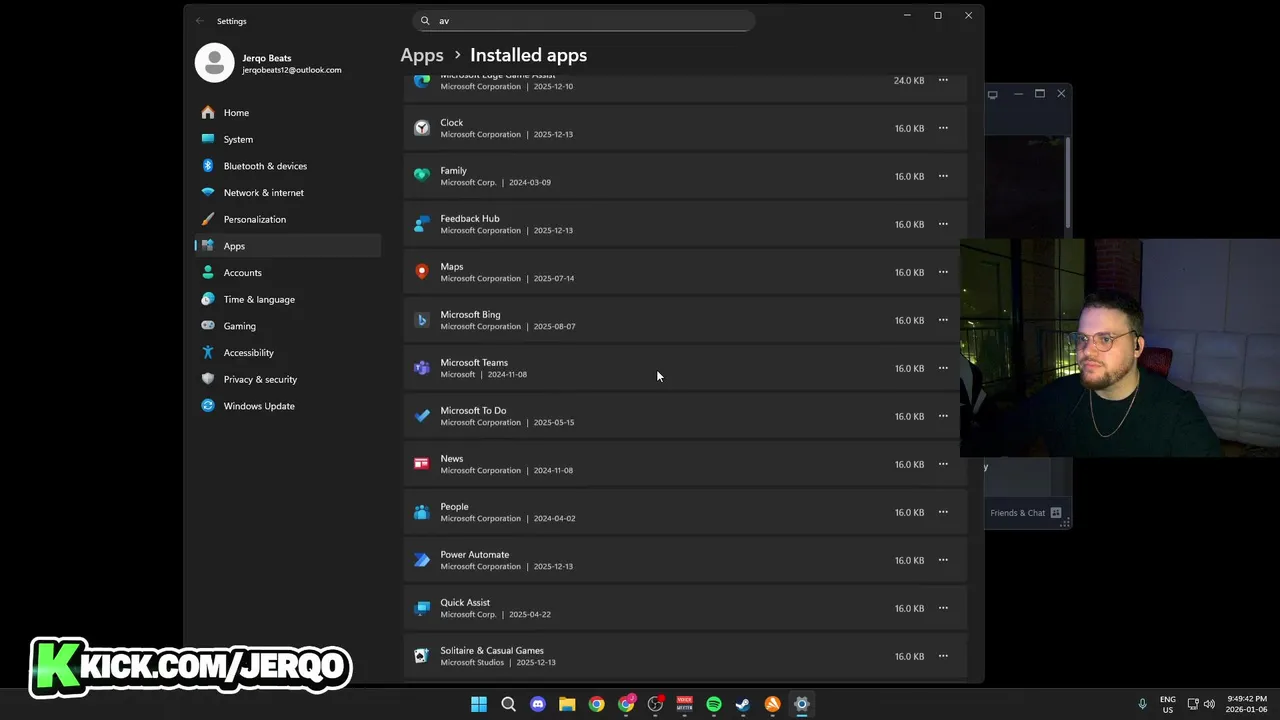
Task: Click the News app icon
Action: click(x=422, y=464)
